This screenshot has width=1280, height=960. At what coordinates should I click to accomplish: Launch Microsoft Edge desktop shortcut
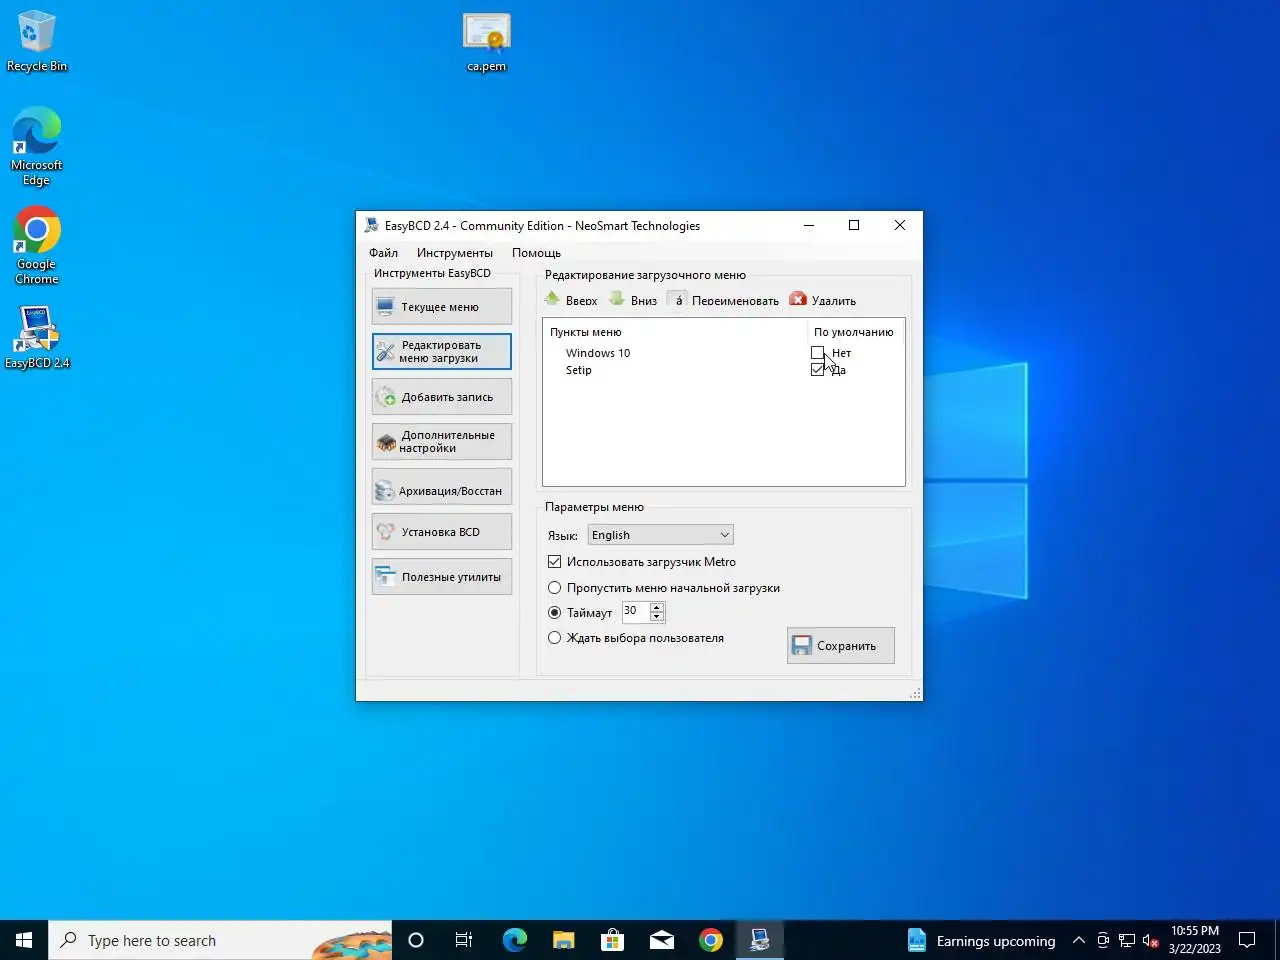(x=37, y=146)
